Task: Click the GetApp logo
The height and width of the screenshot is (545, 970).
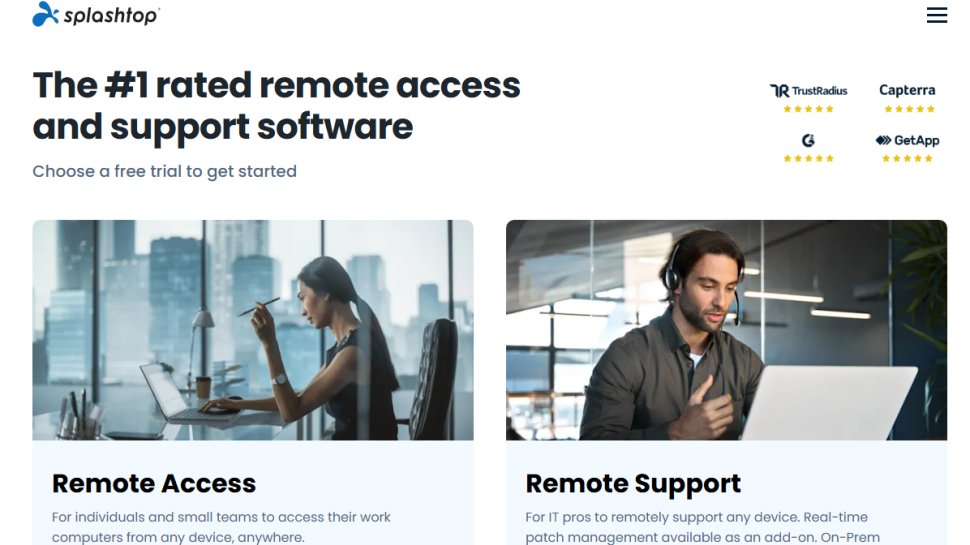Action: 907,140
